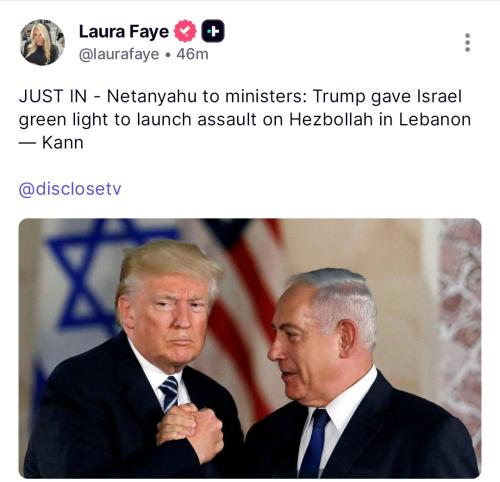Open the three-dot post options menu
Screen dimensions: 500x482
(467, 42)
